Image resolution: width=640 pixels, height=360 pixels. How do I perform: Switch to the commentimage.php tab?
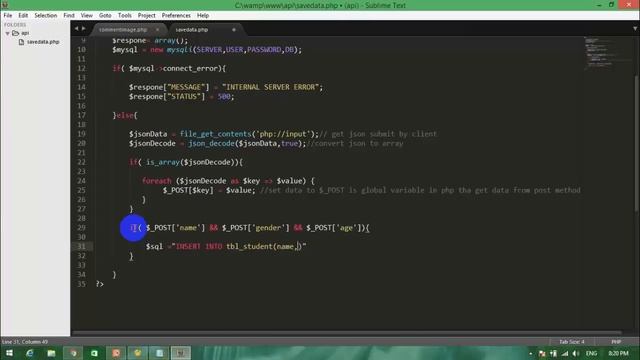122,30
